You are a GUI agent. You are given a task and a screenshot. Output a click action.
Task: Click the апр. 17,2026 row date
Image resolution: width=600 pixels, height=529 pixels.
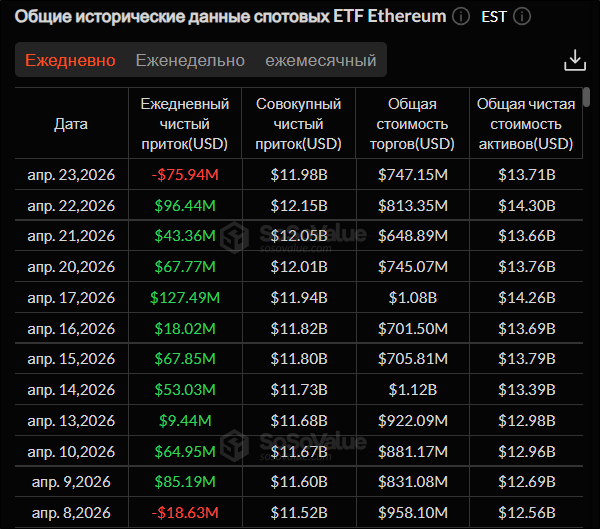71,298
